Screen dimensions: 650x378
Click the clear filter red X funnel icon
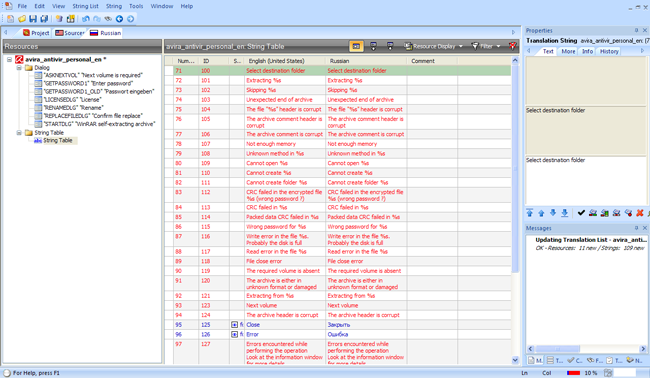coord(513,46)
